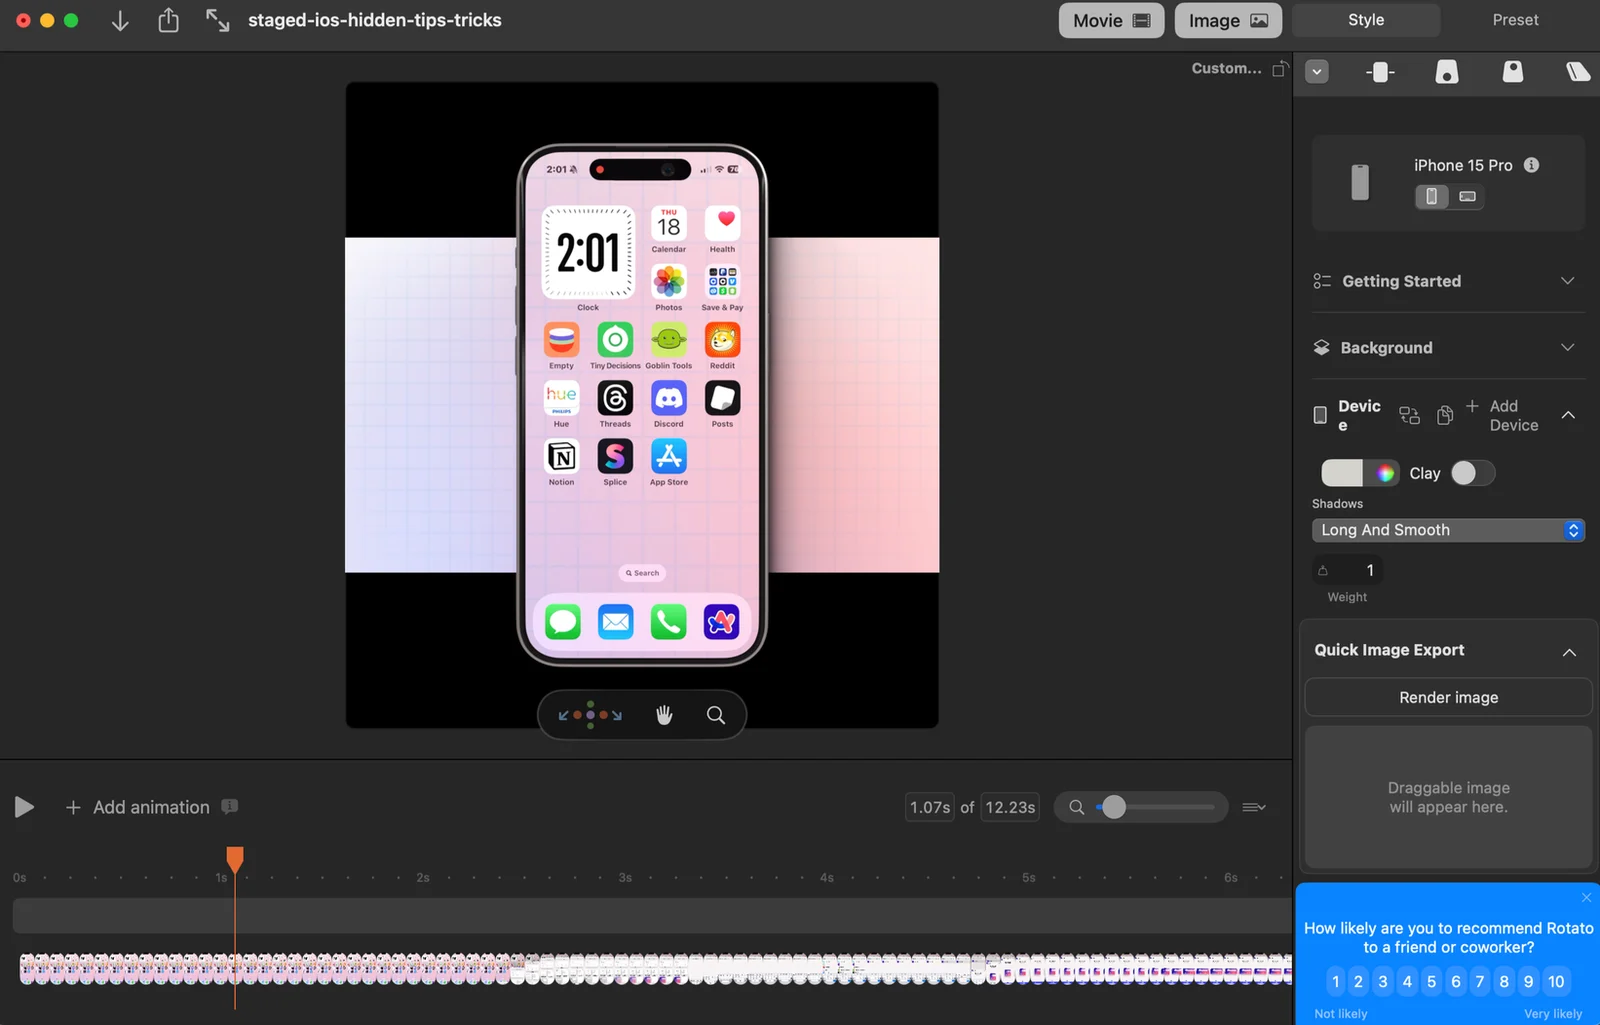The height and width of the screenshot is (1025, 1600).
Task: Open the Long And Smooth shadows dropdown
Action: point(1448,530)
